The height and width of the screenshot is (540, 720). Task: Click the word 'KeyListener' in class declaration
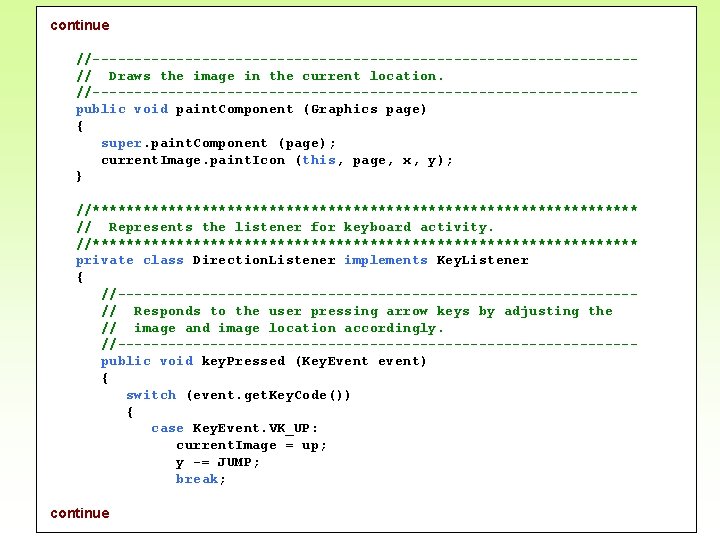(x=483, y=260)
